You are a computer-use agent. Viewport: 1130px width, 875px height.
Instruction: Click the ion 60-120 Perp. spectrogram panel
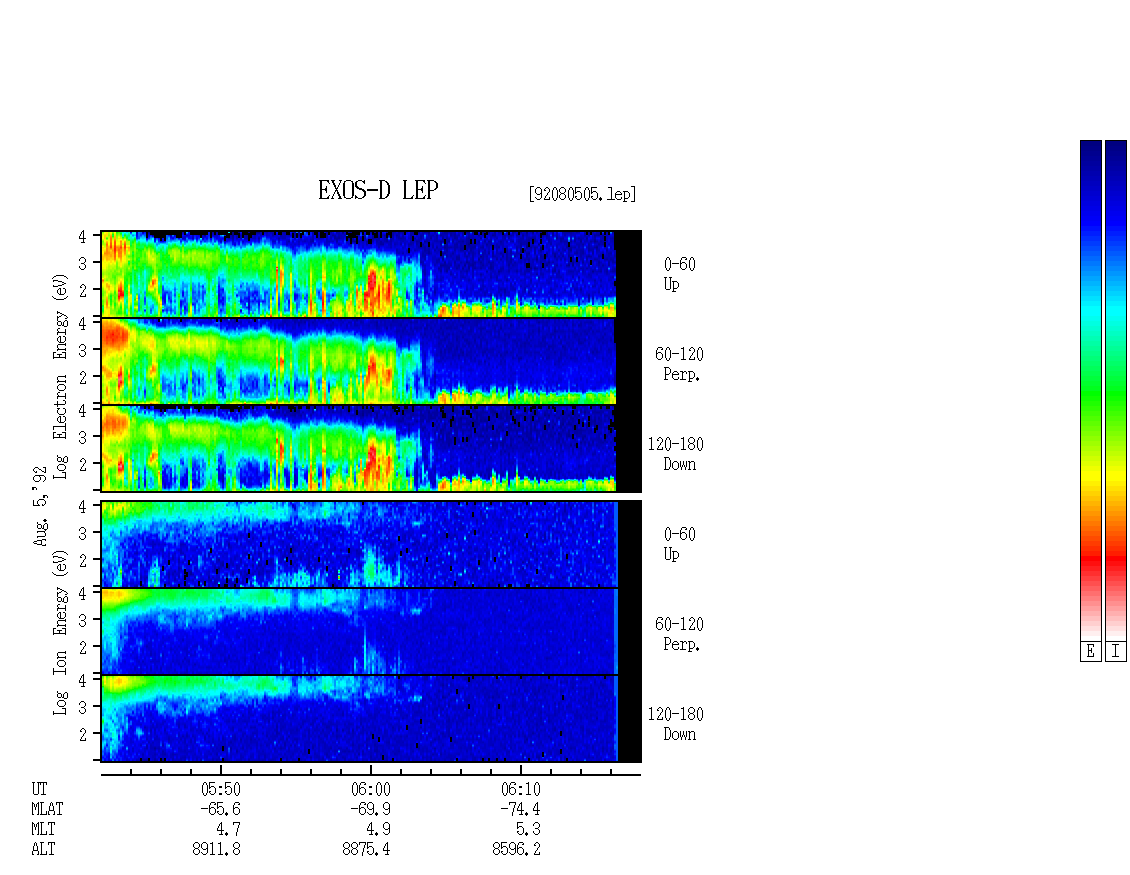(371, 631)
